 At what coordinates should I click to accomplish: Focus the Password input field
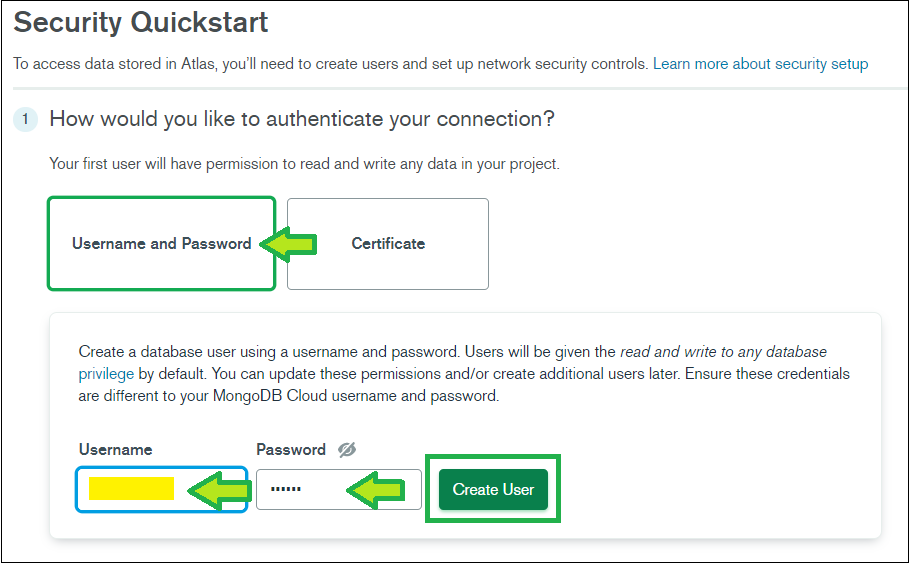[339, 489]
